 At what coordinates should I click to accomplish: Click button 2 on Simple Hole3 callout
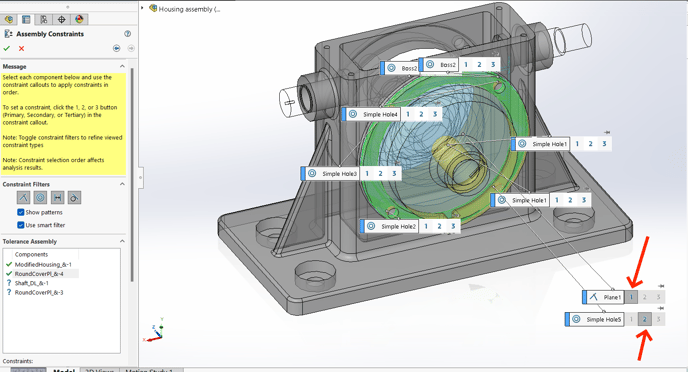[380, 174]
